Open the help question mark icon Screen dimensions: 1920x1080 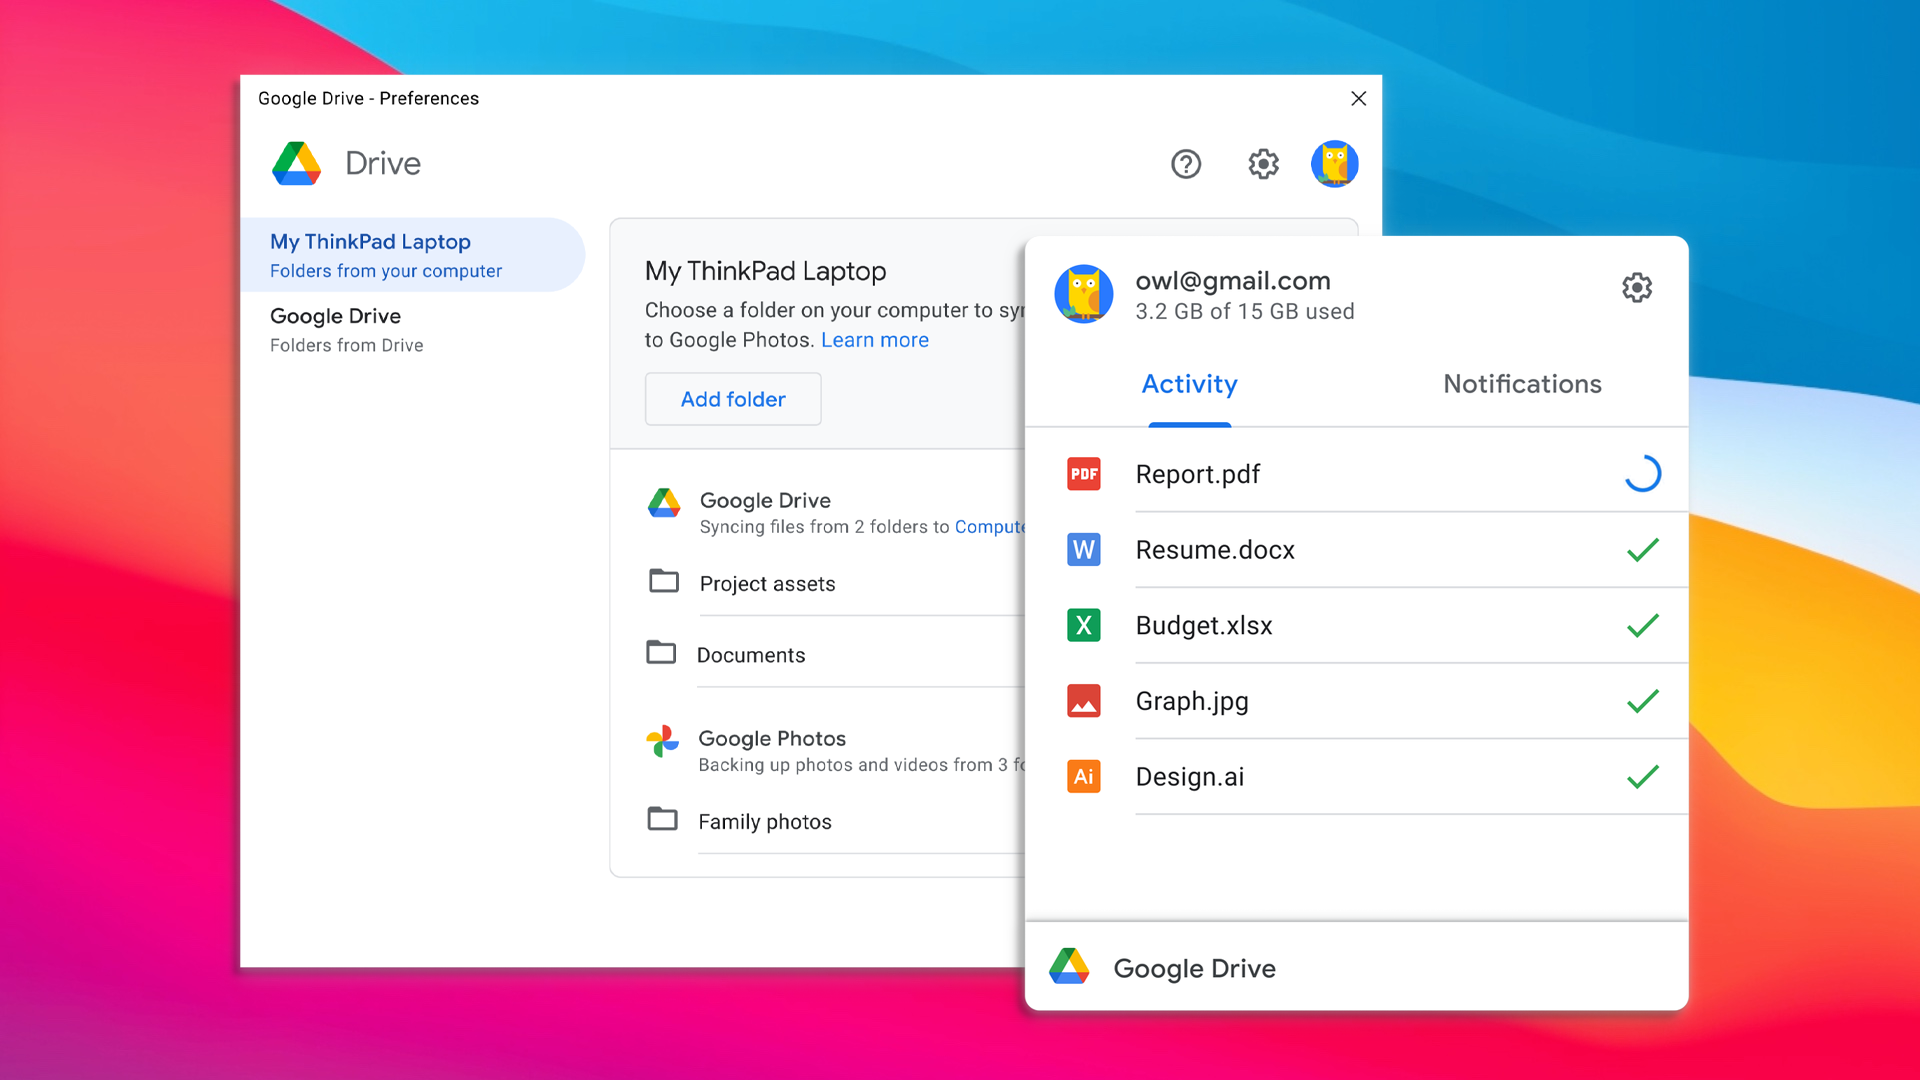click(x=1186, y=164)
